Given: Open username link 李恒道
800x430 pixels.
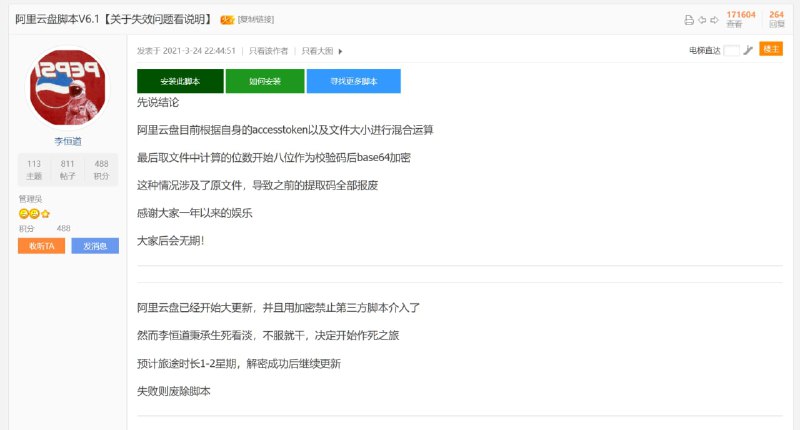Looking at the screenshot, I should 68,141.
